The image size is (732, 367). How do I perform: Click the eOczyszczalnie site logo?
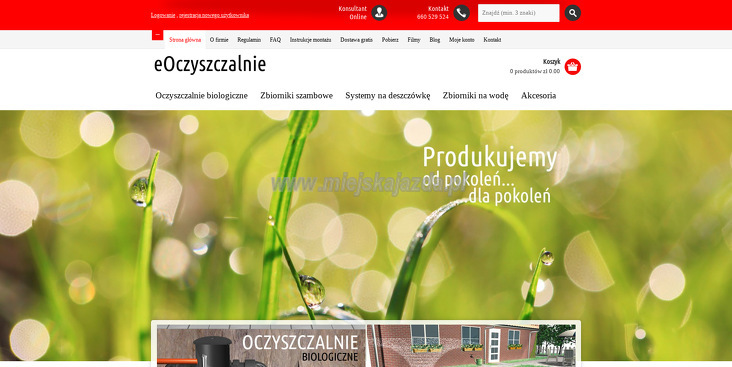pyautogui.click(x=210, y=64)
